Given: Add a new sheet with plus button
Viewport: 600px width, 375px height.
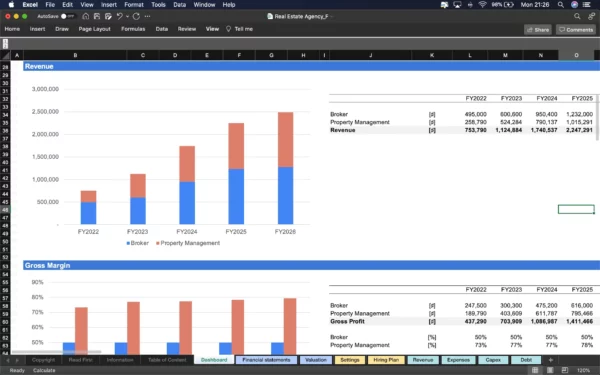Looking at the screenshot, I should [x=550, y=360].
